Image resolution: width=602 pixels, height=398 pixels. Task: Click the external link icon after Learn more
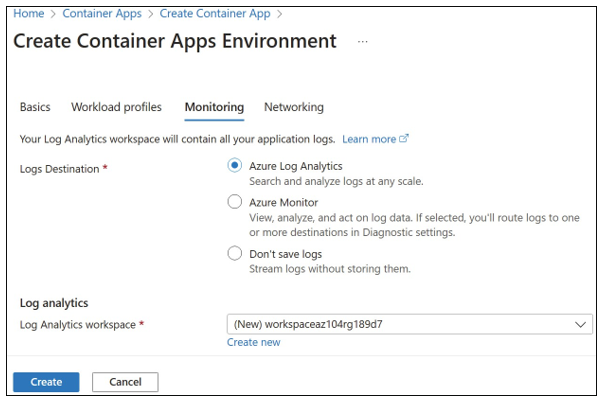[x=404, y=138]
